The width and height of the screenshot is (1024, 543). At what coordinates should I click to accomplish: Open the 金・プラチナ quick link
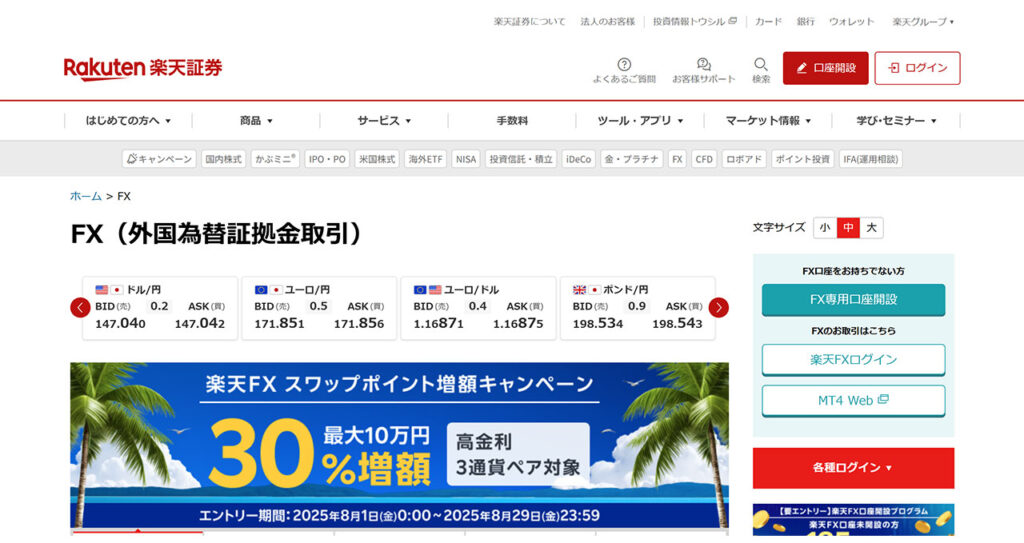(632, 159)
